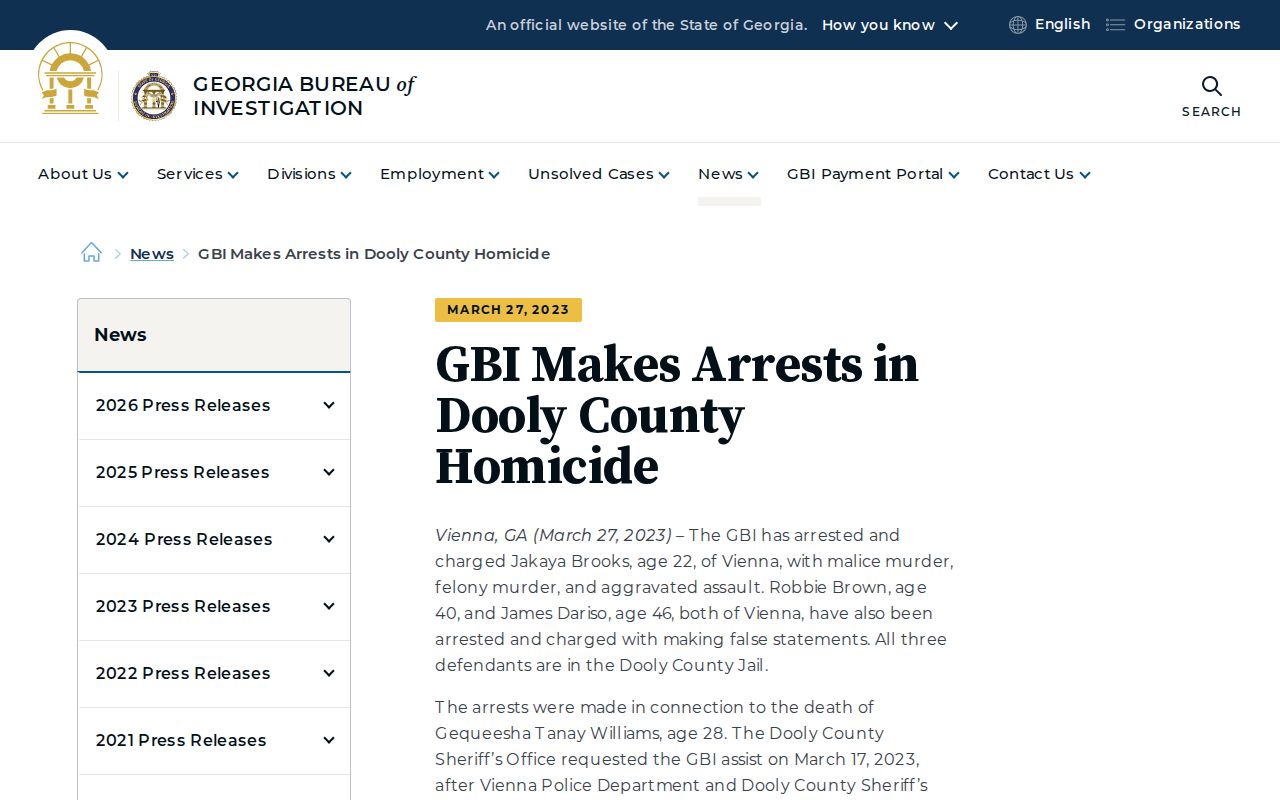Open the Unsolved Cases menu
The image size is (1280, 800).
(x=599, y=174)
